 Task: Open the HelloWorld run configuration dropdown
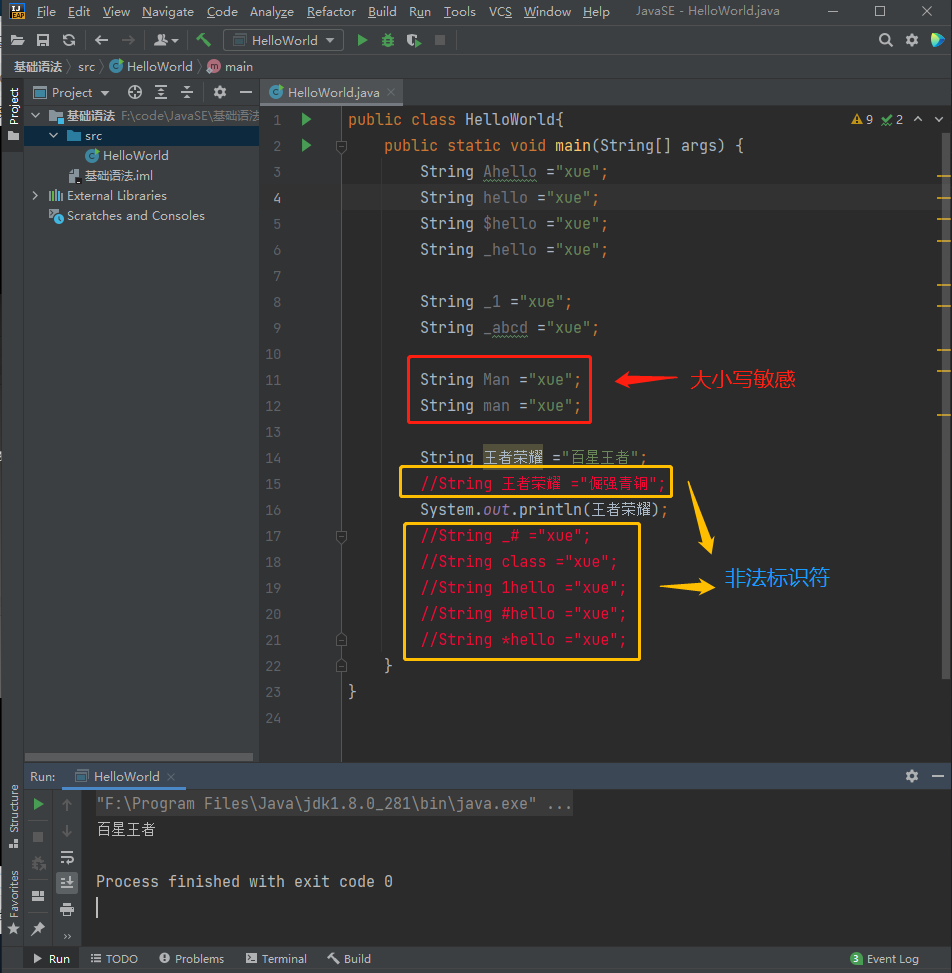coord(284,40)
